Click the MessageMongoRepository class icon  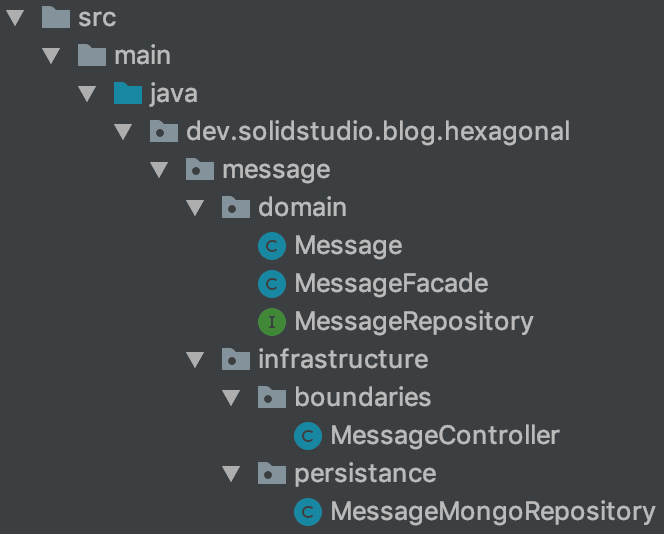click(x=308, y=512)
